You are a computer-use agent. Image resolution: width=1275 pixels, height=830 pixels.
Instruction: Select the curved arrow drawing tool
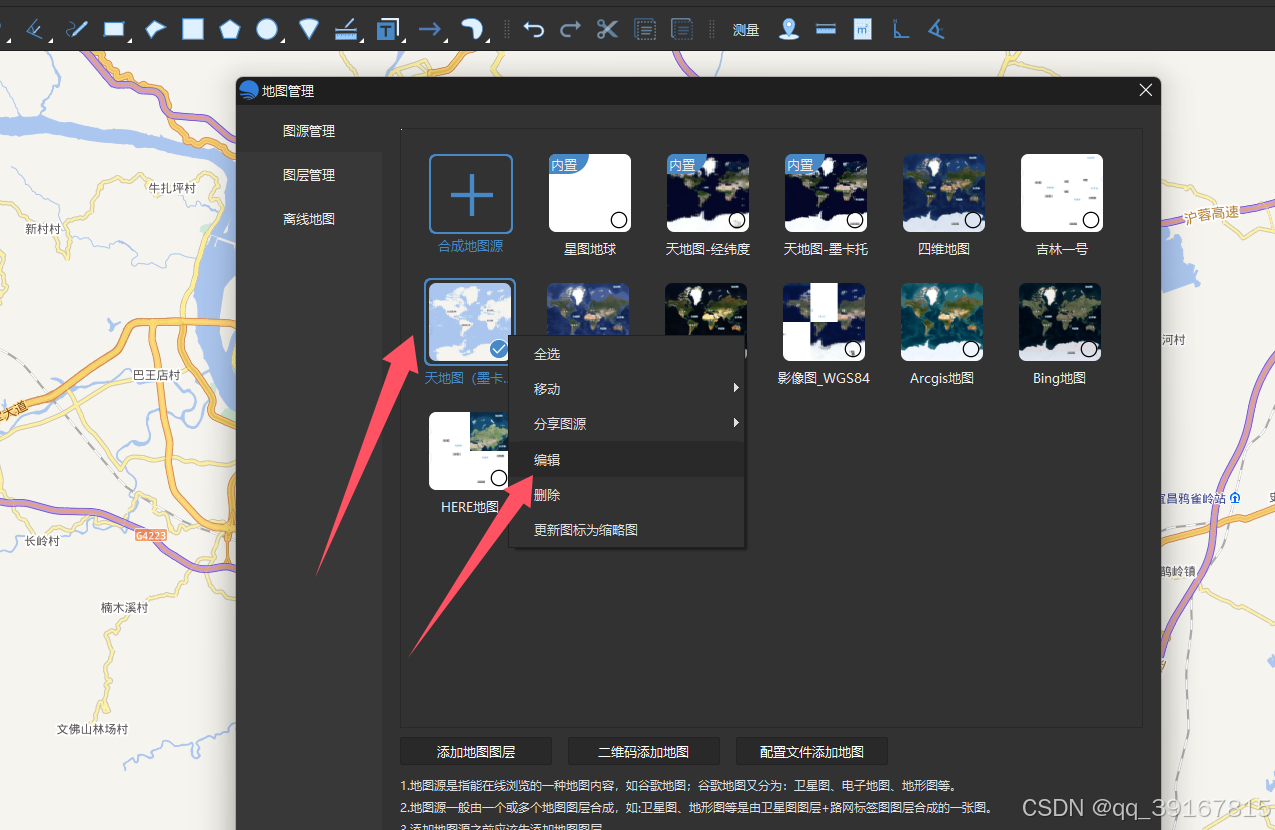[x=472, y=29]
